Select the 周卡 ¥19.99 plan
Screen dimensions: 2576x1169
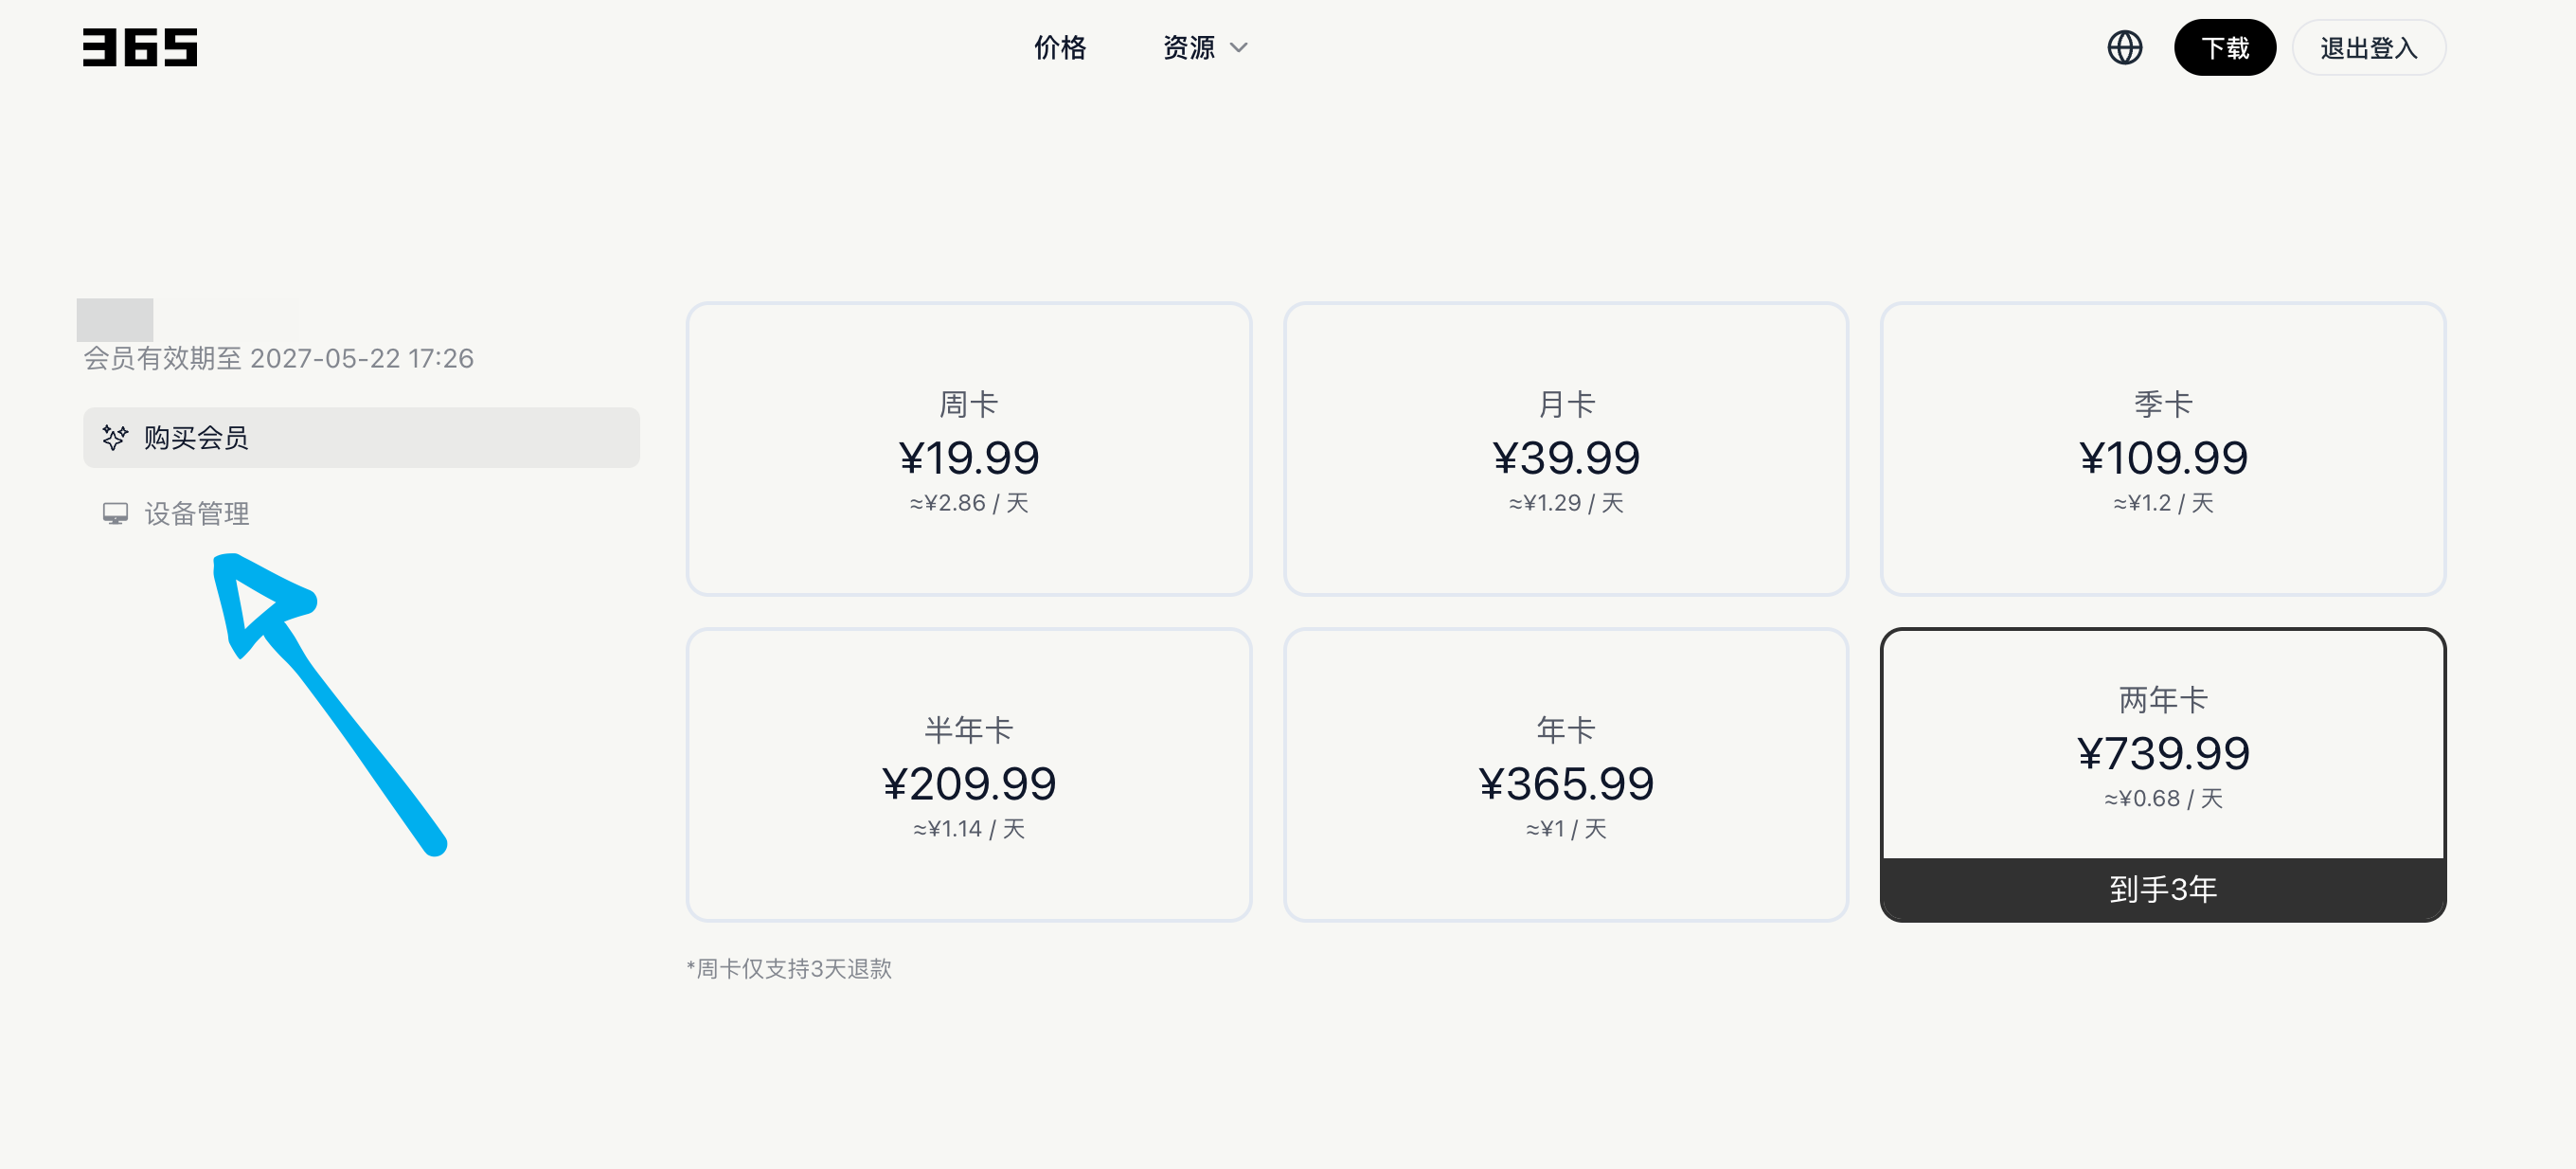(x=968, y=449)
